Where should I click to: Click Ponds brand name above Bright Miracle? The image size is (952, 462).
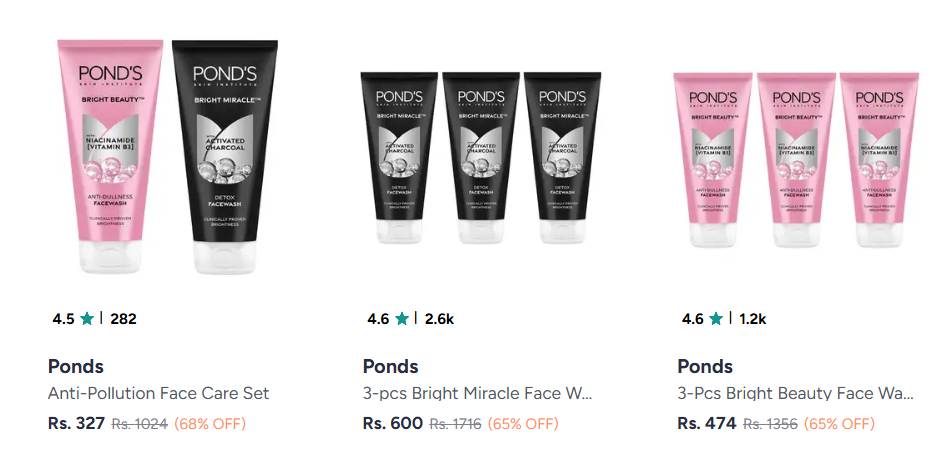coord(390,367)
